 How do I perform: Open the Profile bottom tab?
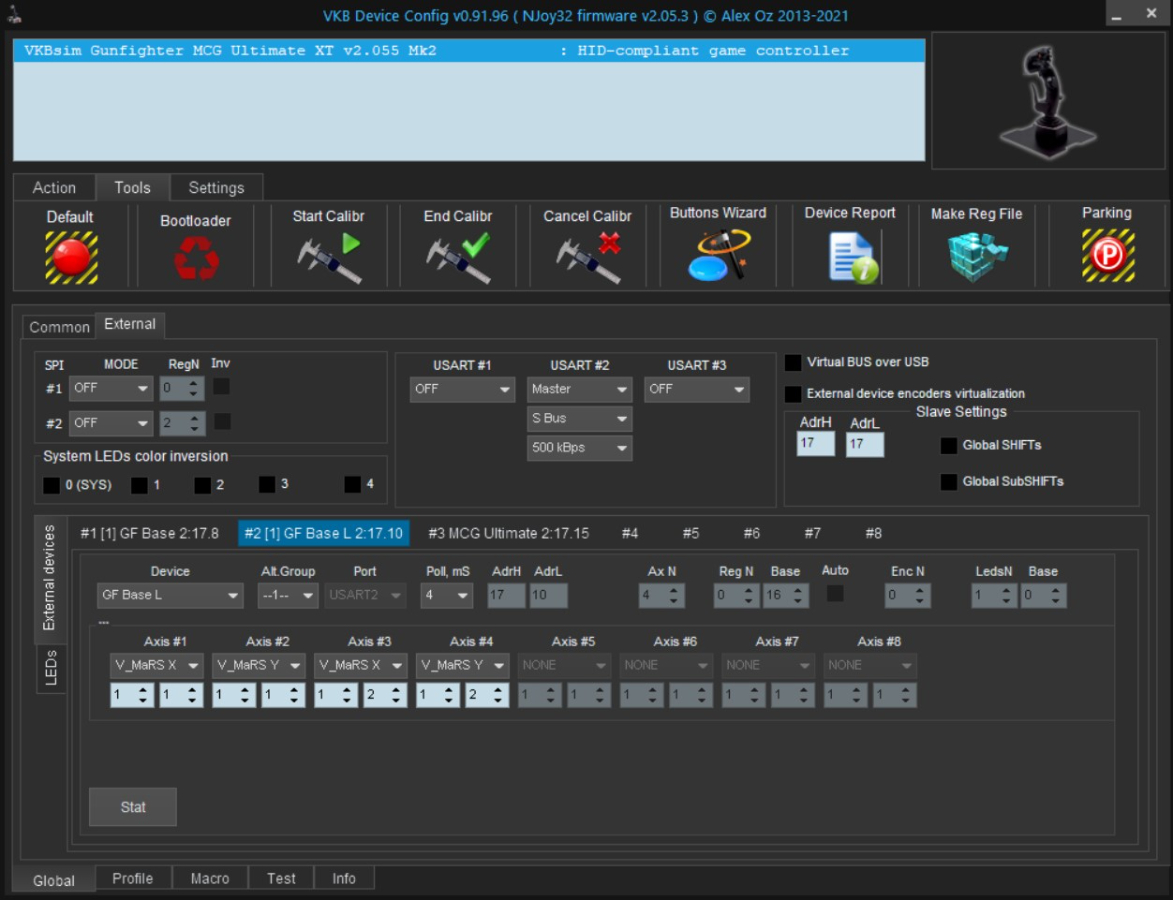(x=132, y=879)
